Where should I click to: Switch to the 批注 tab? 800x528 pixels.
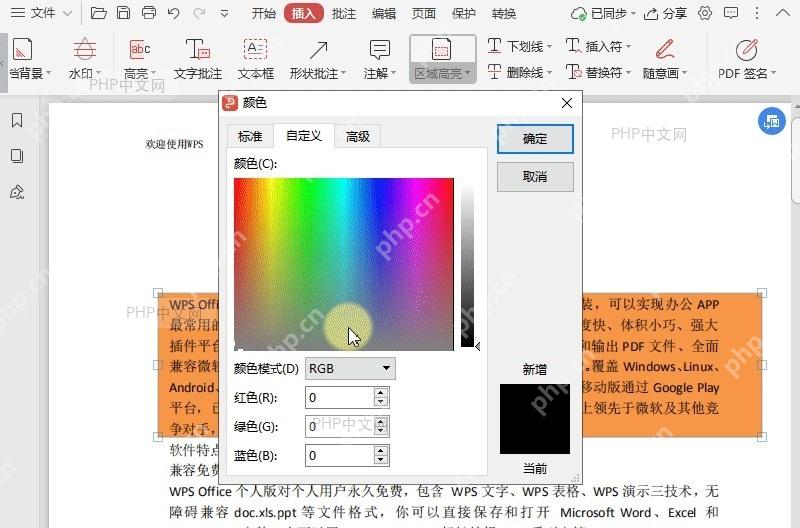343,13
